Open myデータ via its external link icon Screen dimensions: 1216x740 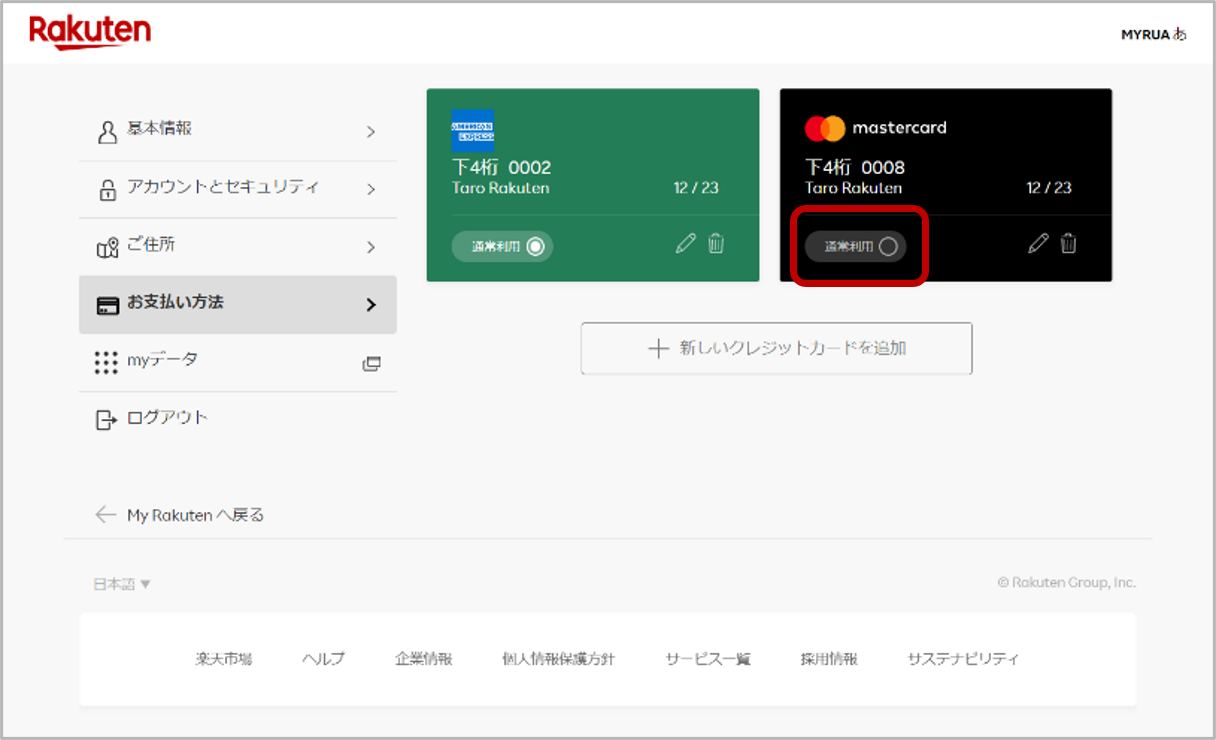pyautogui.click(x=372, y=363)
